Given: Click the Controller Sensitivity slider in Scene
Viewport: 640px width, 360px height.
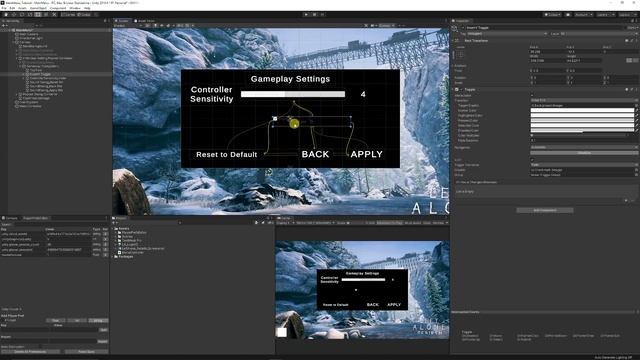Looking at the screenshot, I should coord(293,94).
